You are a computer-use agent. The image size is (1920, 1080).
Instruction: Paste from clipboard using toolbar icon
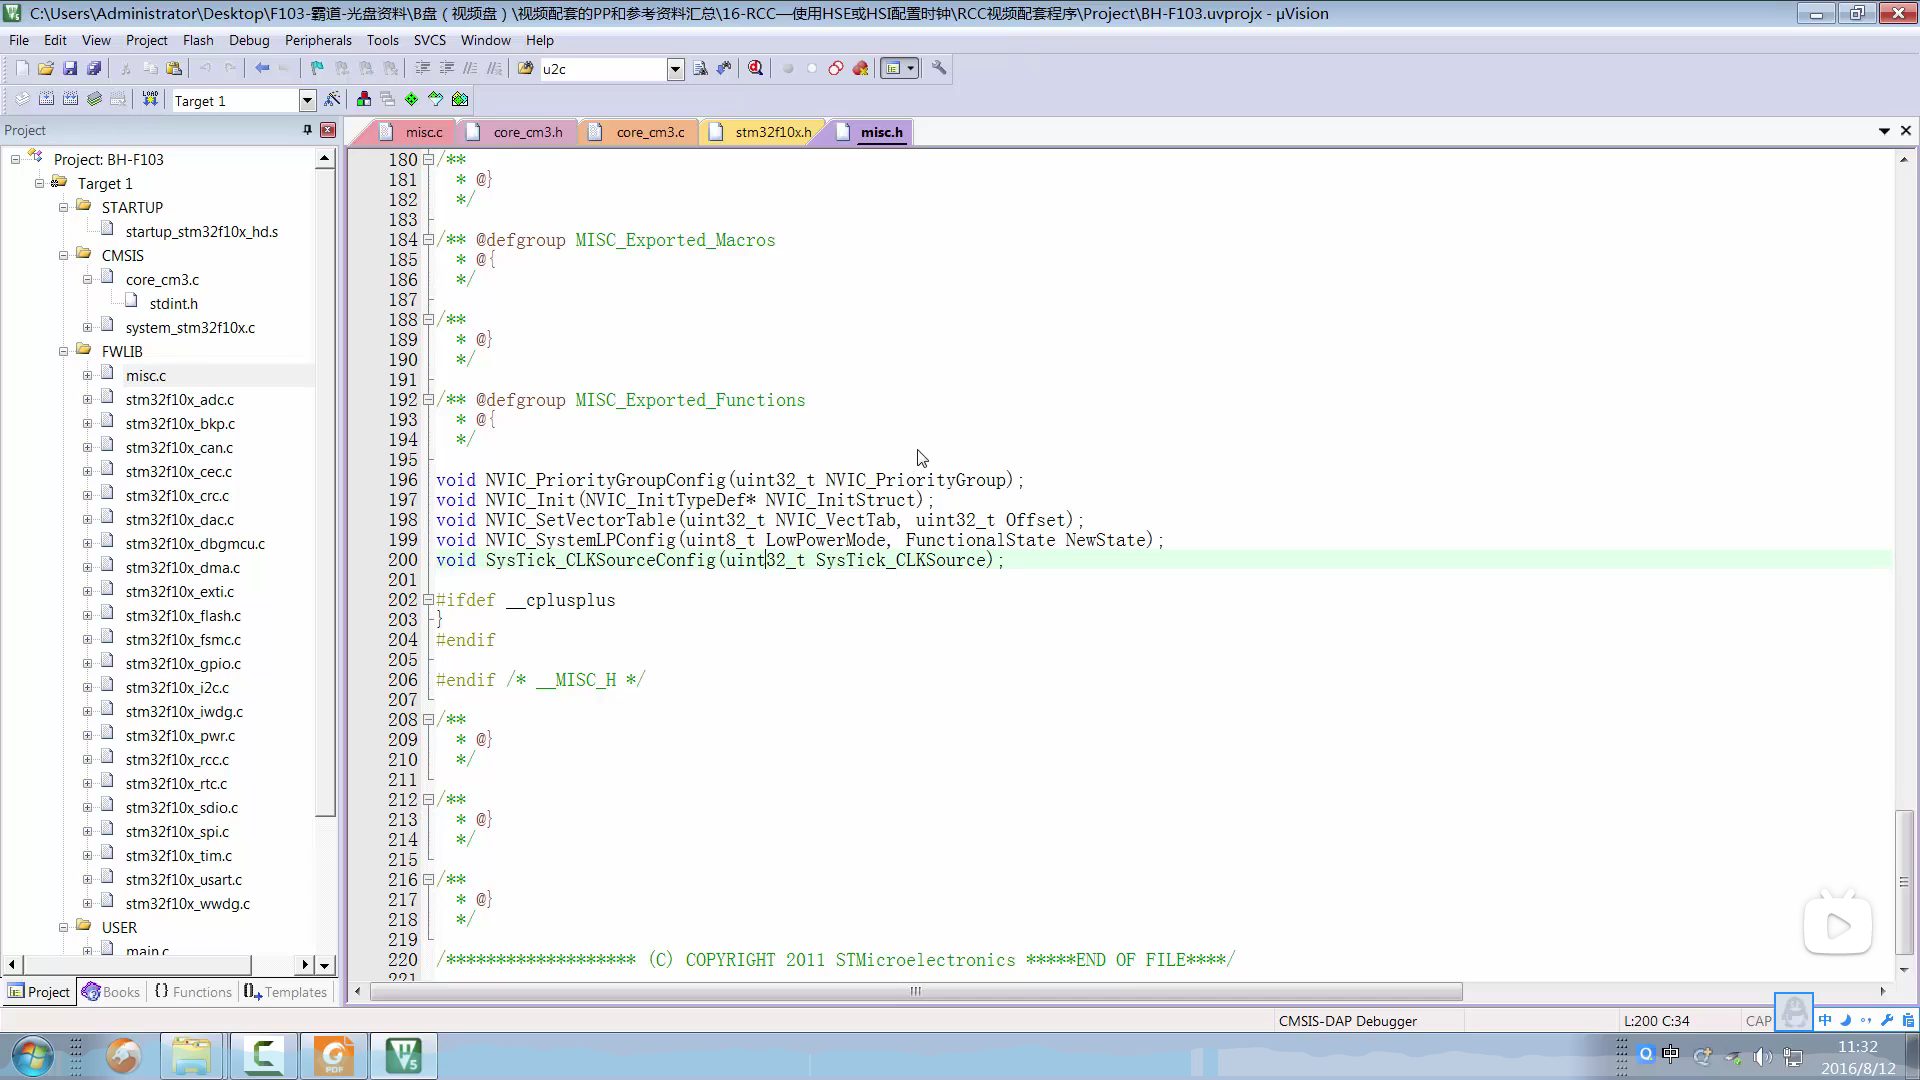click(174, 68)
